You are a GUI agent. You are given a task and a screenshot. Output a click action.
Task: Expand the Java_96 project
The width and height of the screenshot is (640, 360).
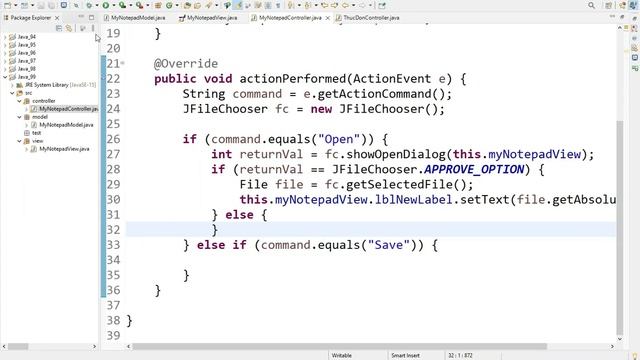tap(5, 53)
